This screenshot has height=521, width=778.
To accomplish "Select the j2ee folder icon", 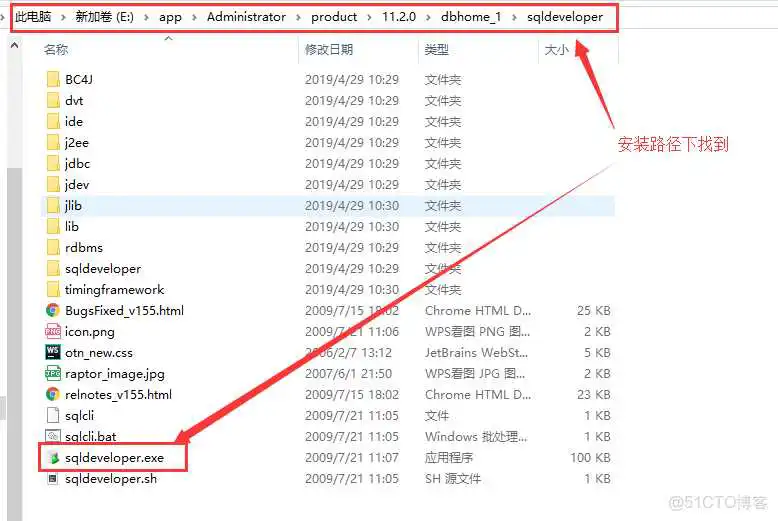I will (53, 142).
